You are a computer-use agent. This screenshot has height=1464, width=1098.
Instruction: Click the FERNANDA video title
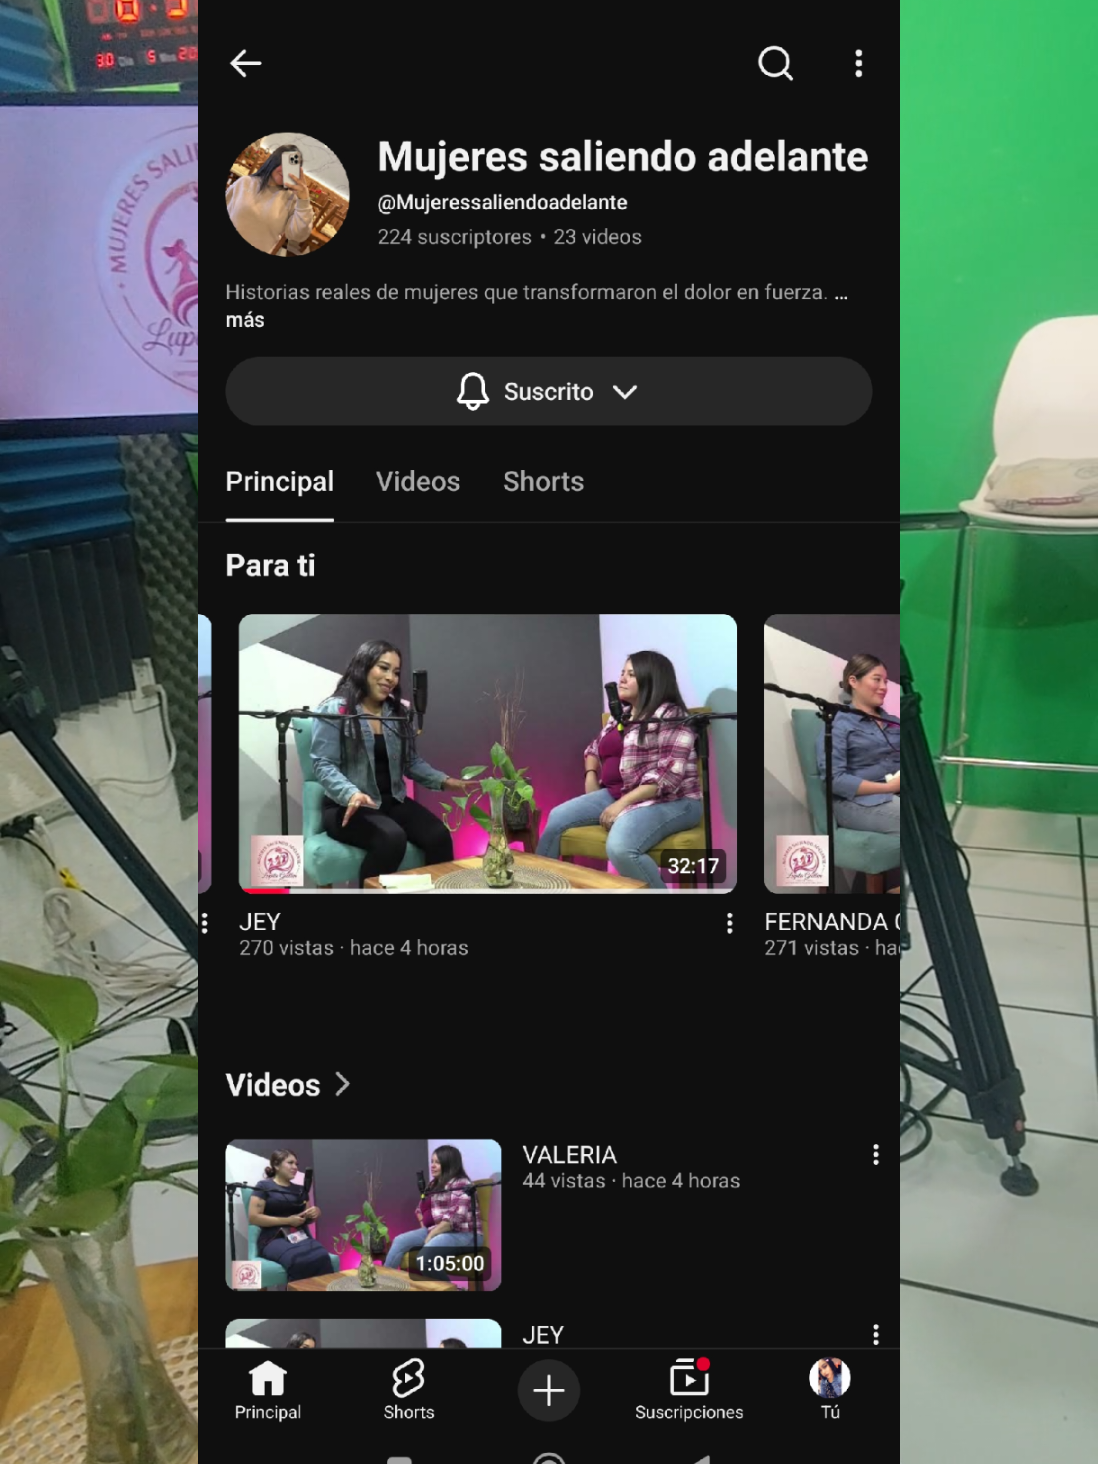[x=832, y=922]
